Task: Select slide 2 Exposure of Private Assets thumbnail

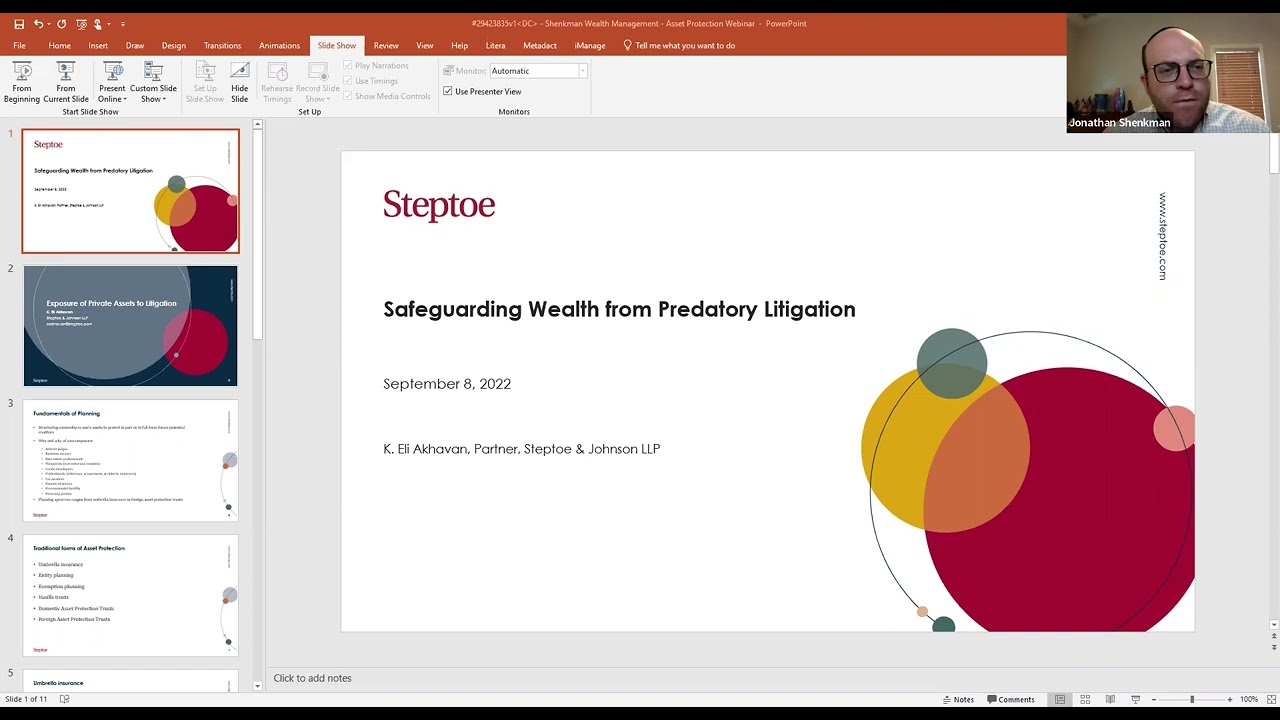Action: (x=131, y=326)
